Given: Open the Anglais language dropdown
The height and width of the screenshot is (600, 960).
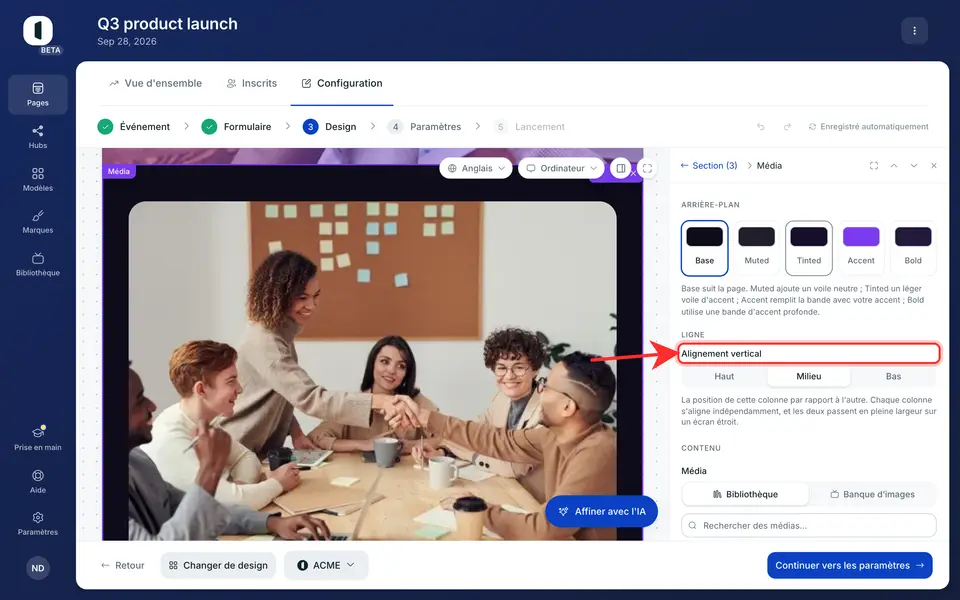Looking at the screenshot, I should [x=476, y=168].
